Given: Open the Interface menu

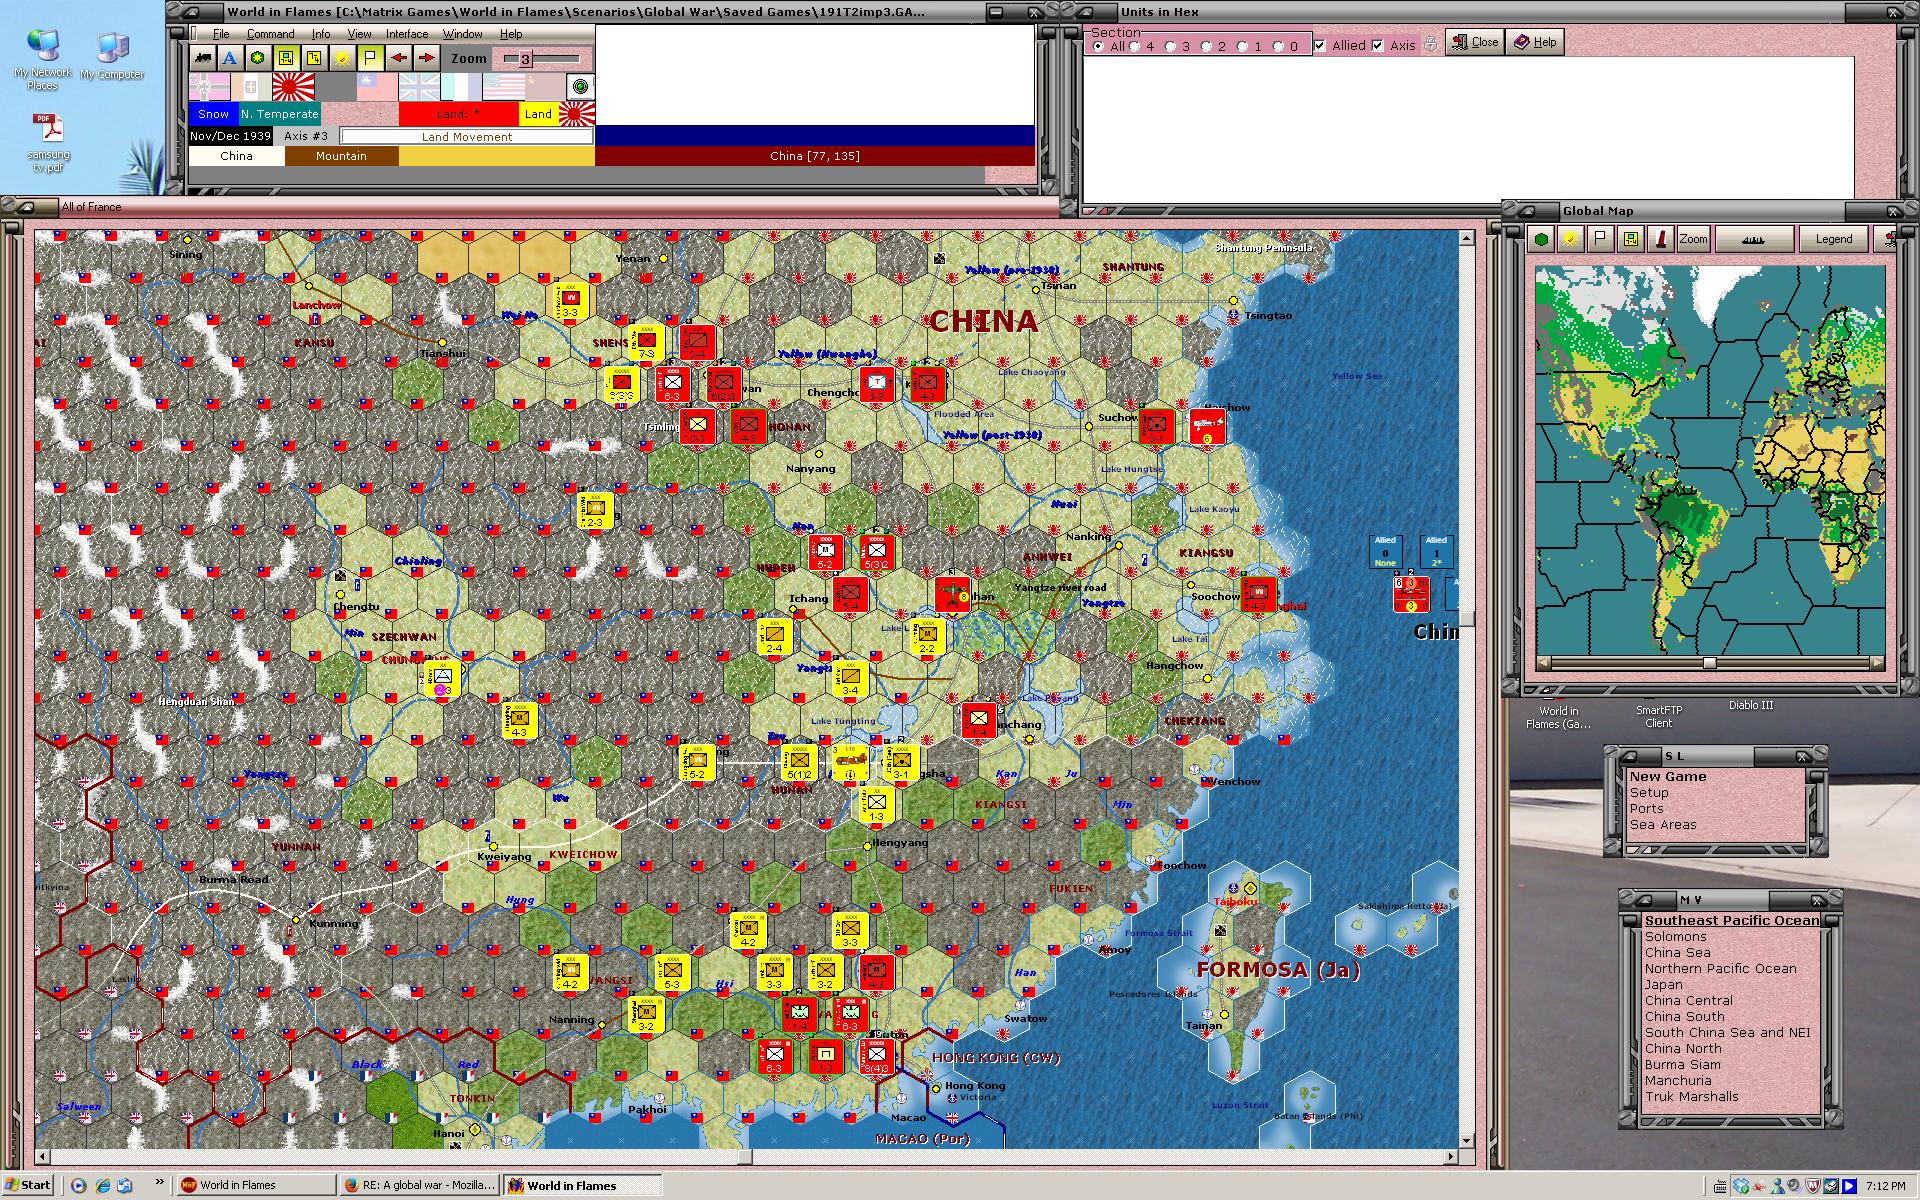Looking at the screenshot, I should pyautogui.click(x=407, y=34).
